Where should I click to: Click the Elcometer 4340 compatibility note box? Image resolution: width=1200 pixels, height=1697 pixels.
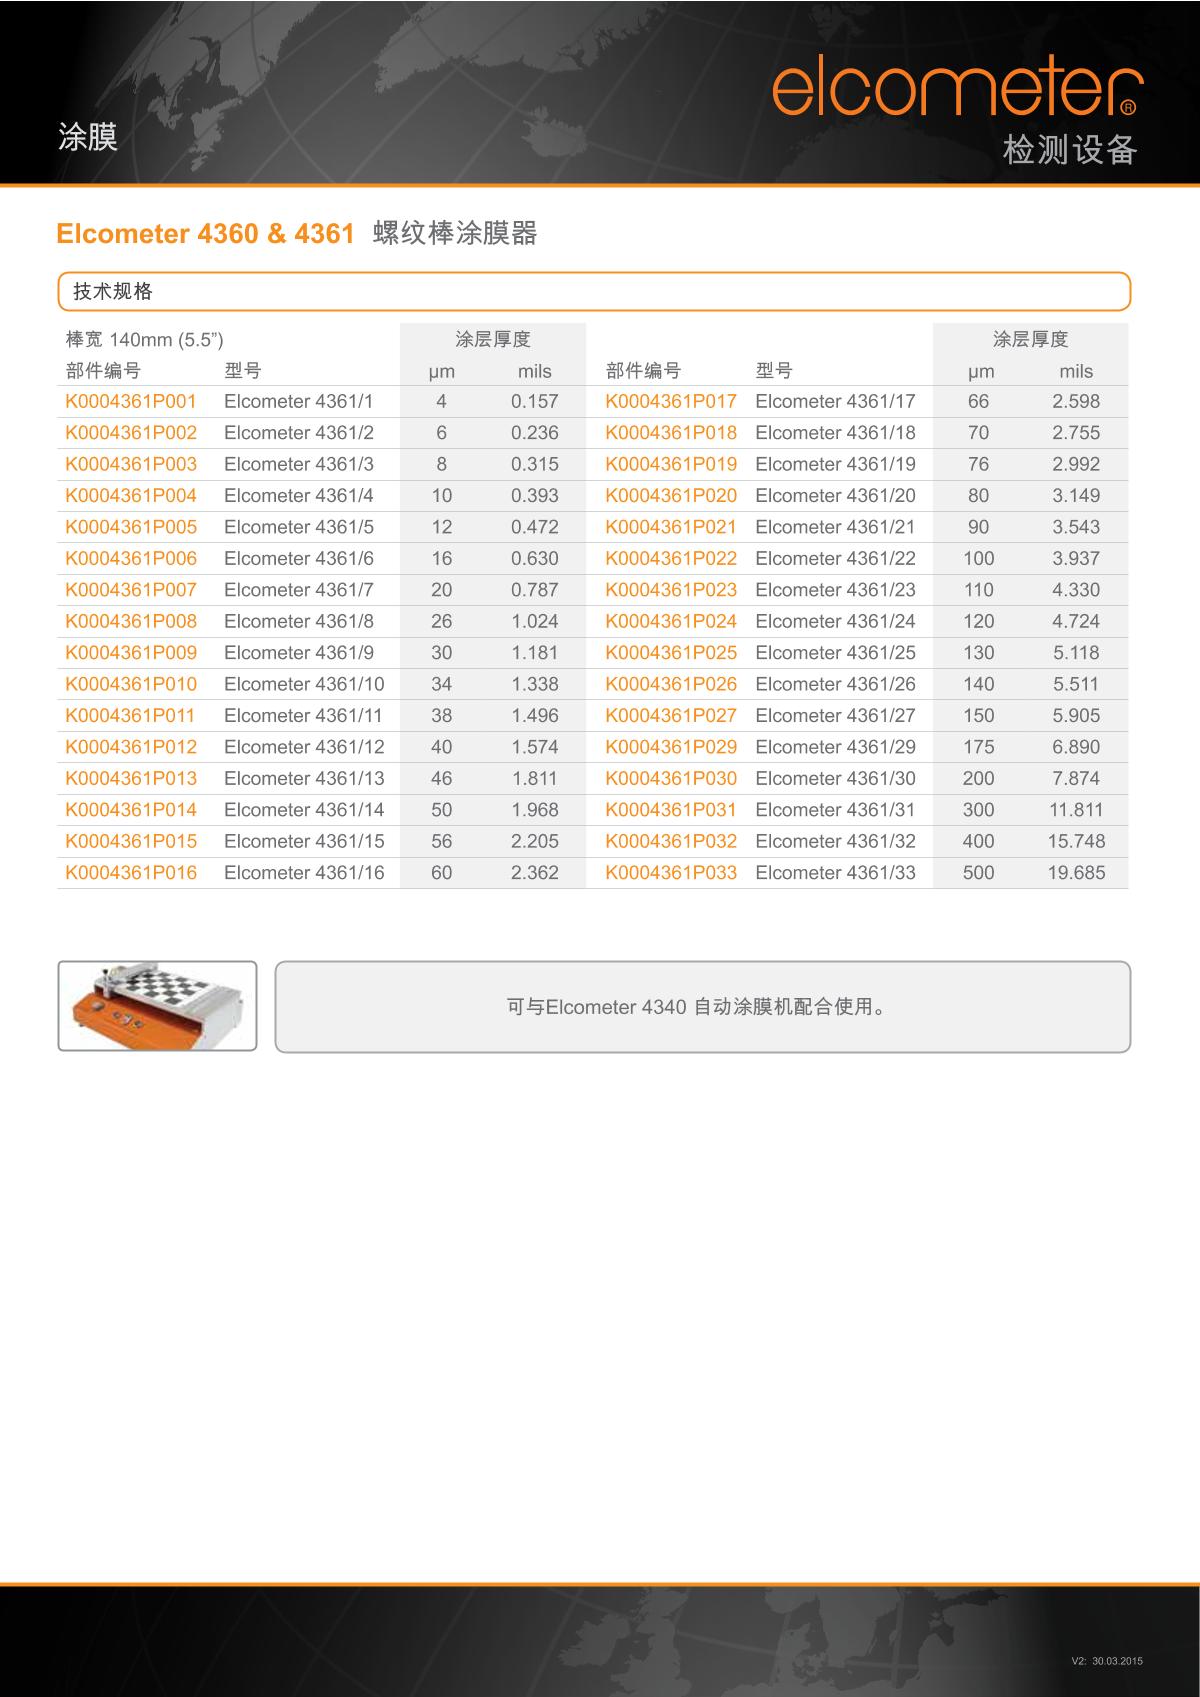point(702,1007)
